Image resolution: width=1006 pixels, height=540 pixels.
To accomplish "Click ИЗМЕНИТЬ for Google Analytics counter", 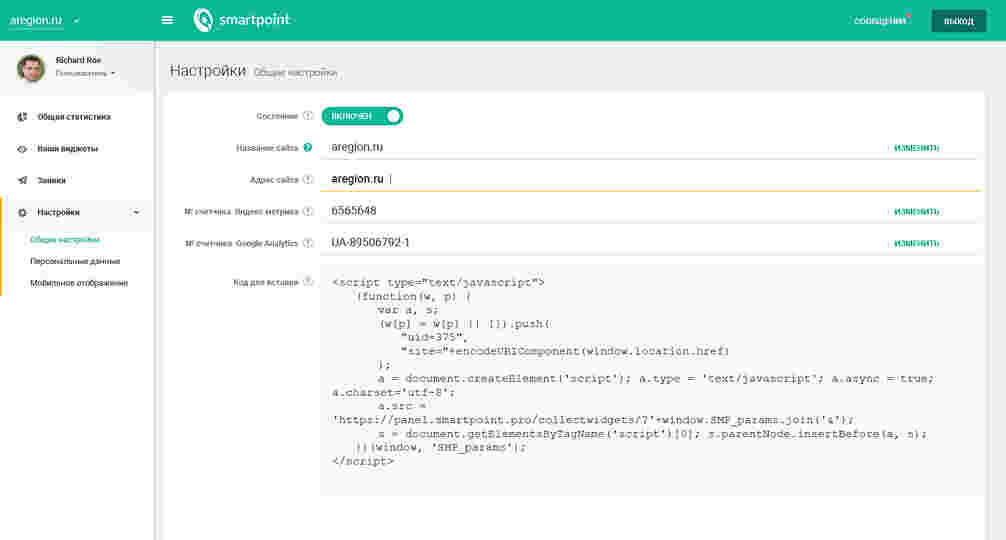I will coord(916,244).
